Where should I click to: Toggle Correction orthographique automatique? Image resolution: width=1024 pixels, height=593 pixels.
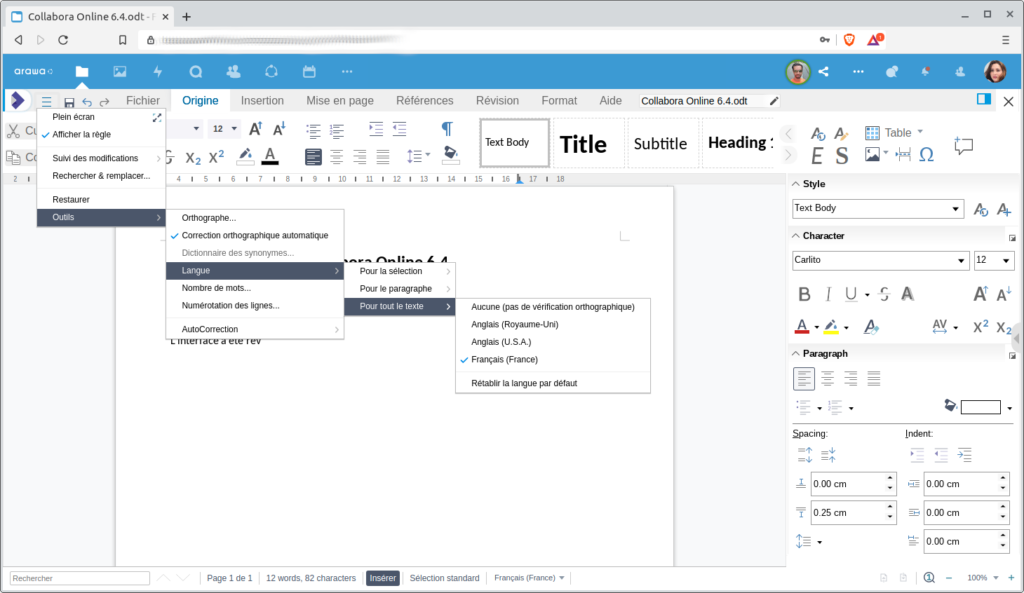[x=255, y=235]
